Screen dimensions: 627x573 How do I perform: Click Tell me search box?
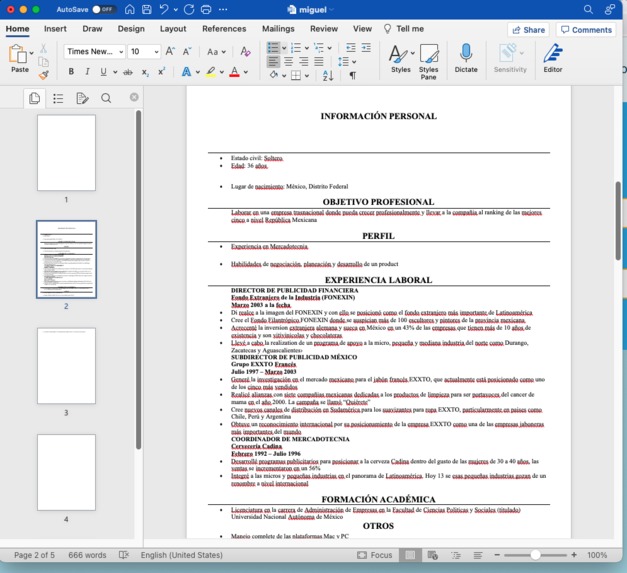(x=403, y=29)
